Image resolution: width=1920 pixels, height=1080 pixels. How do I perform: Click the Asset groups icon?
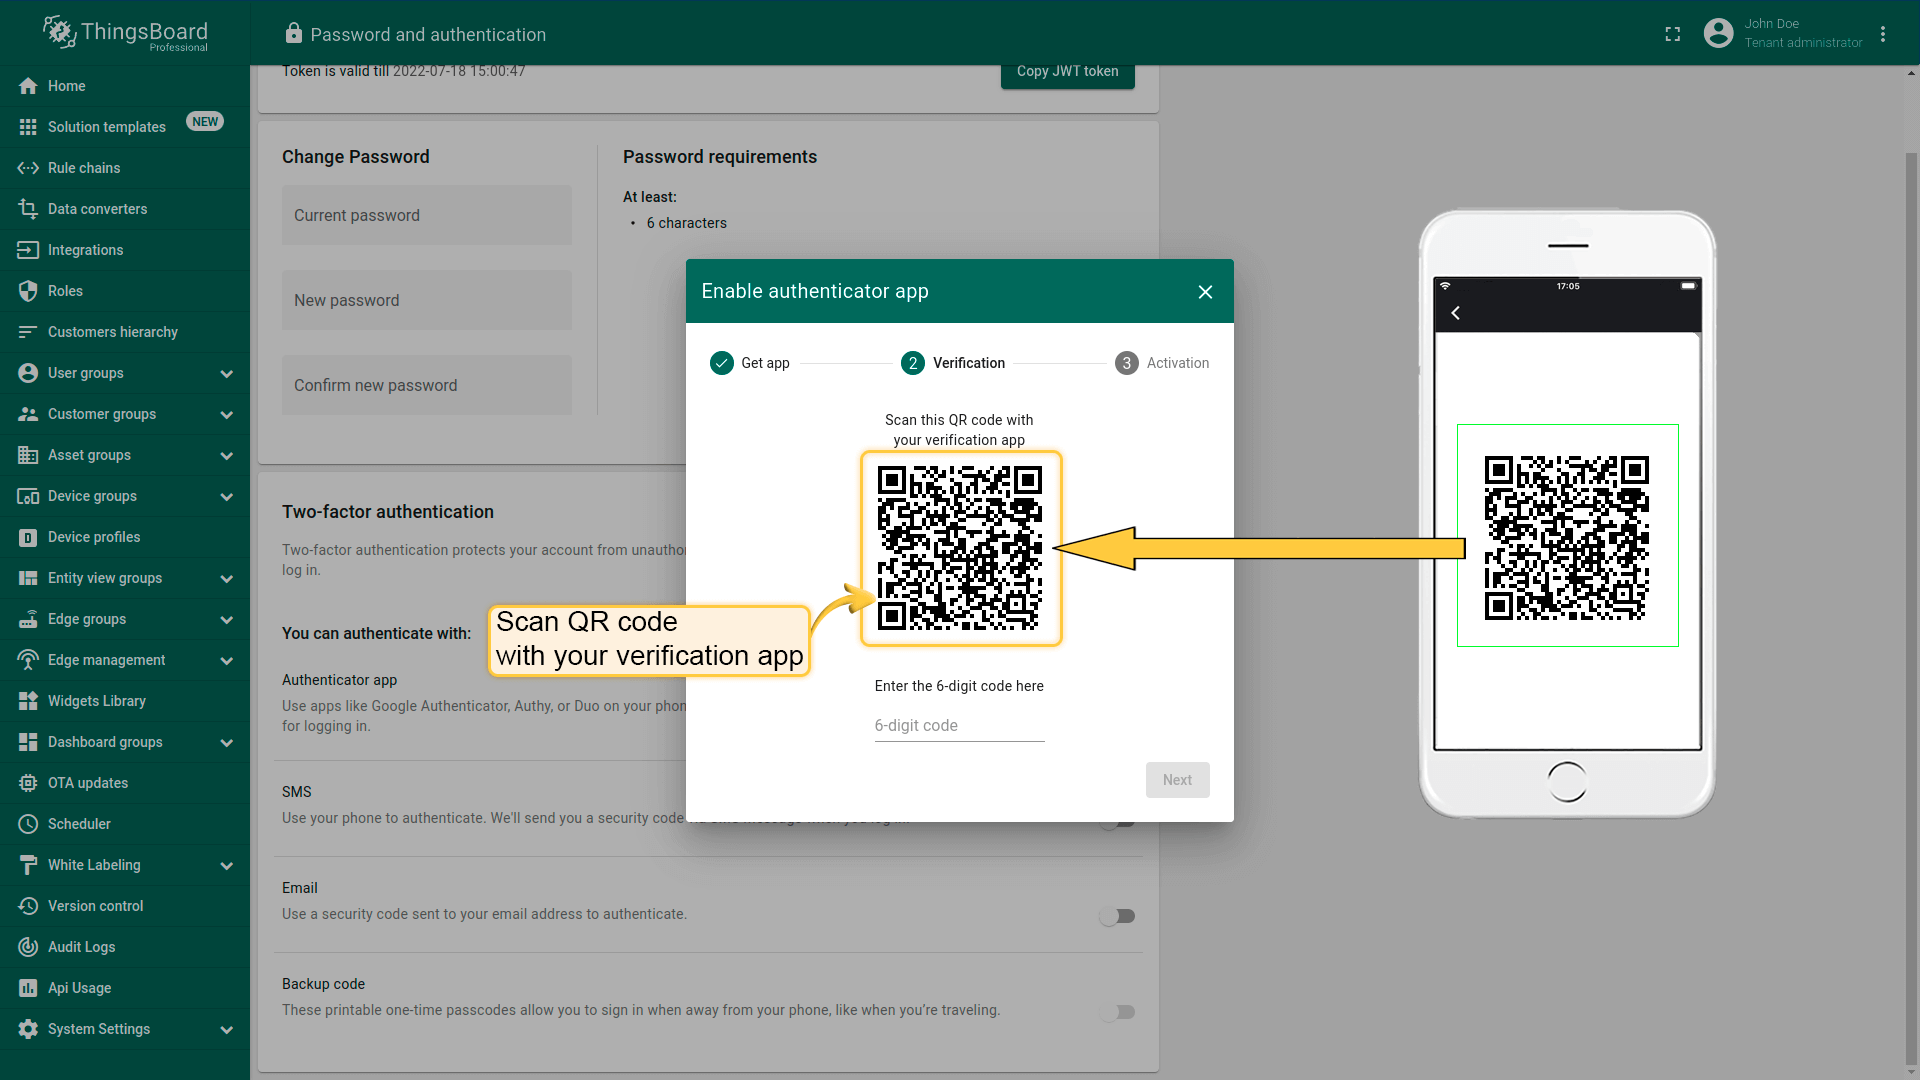[x=28, y=455]
